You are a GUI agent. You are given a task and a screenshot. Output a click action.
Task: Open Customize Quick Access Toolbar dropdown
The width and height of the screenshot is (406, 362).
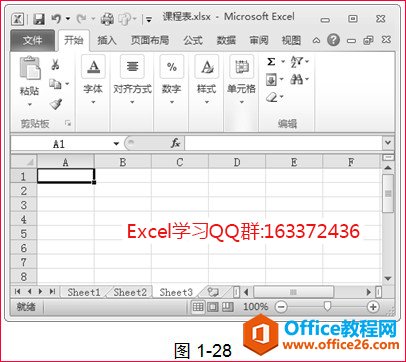tap(149, 20)
